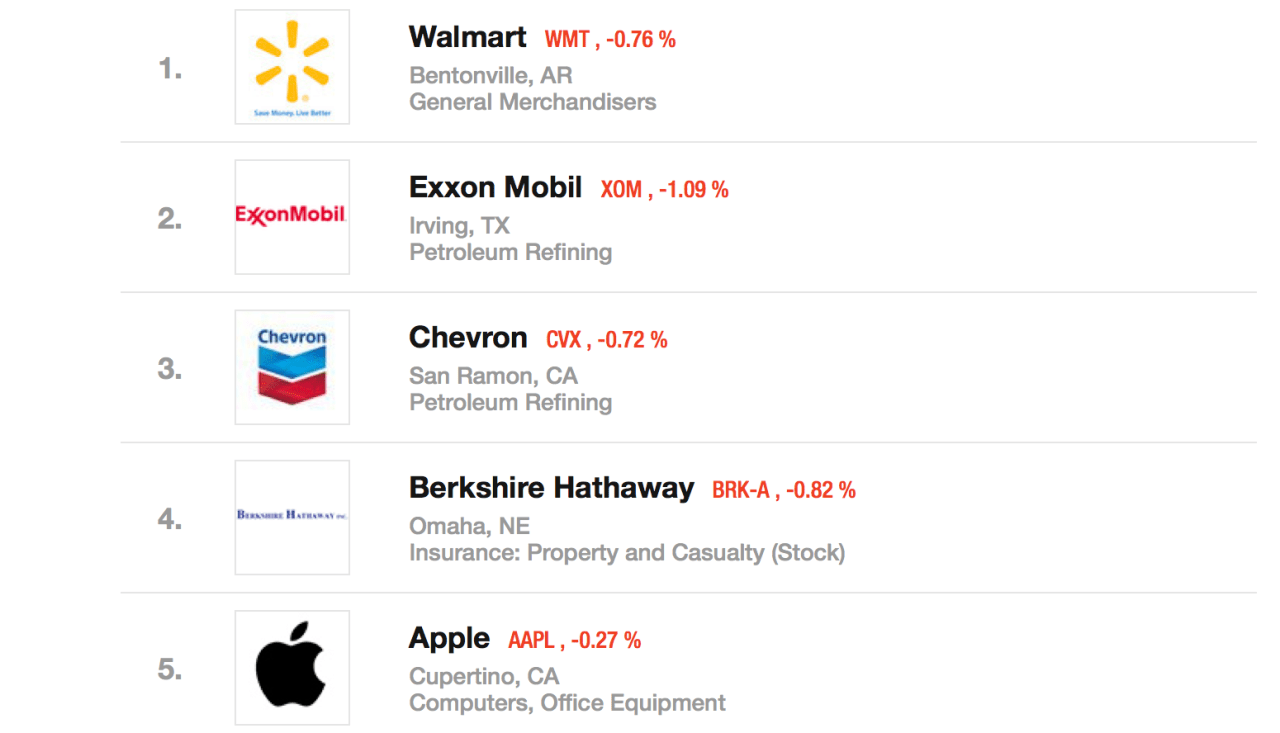Viewport: 1280px width, 733px height.
Task: Open the Berkshire Hathaway name link
Action: click(x=551, y=488)
